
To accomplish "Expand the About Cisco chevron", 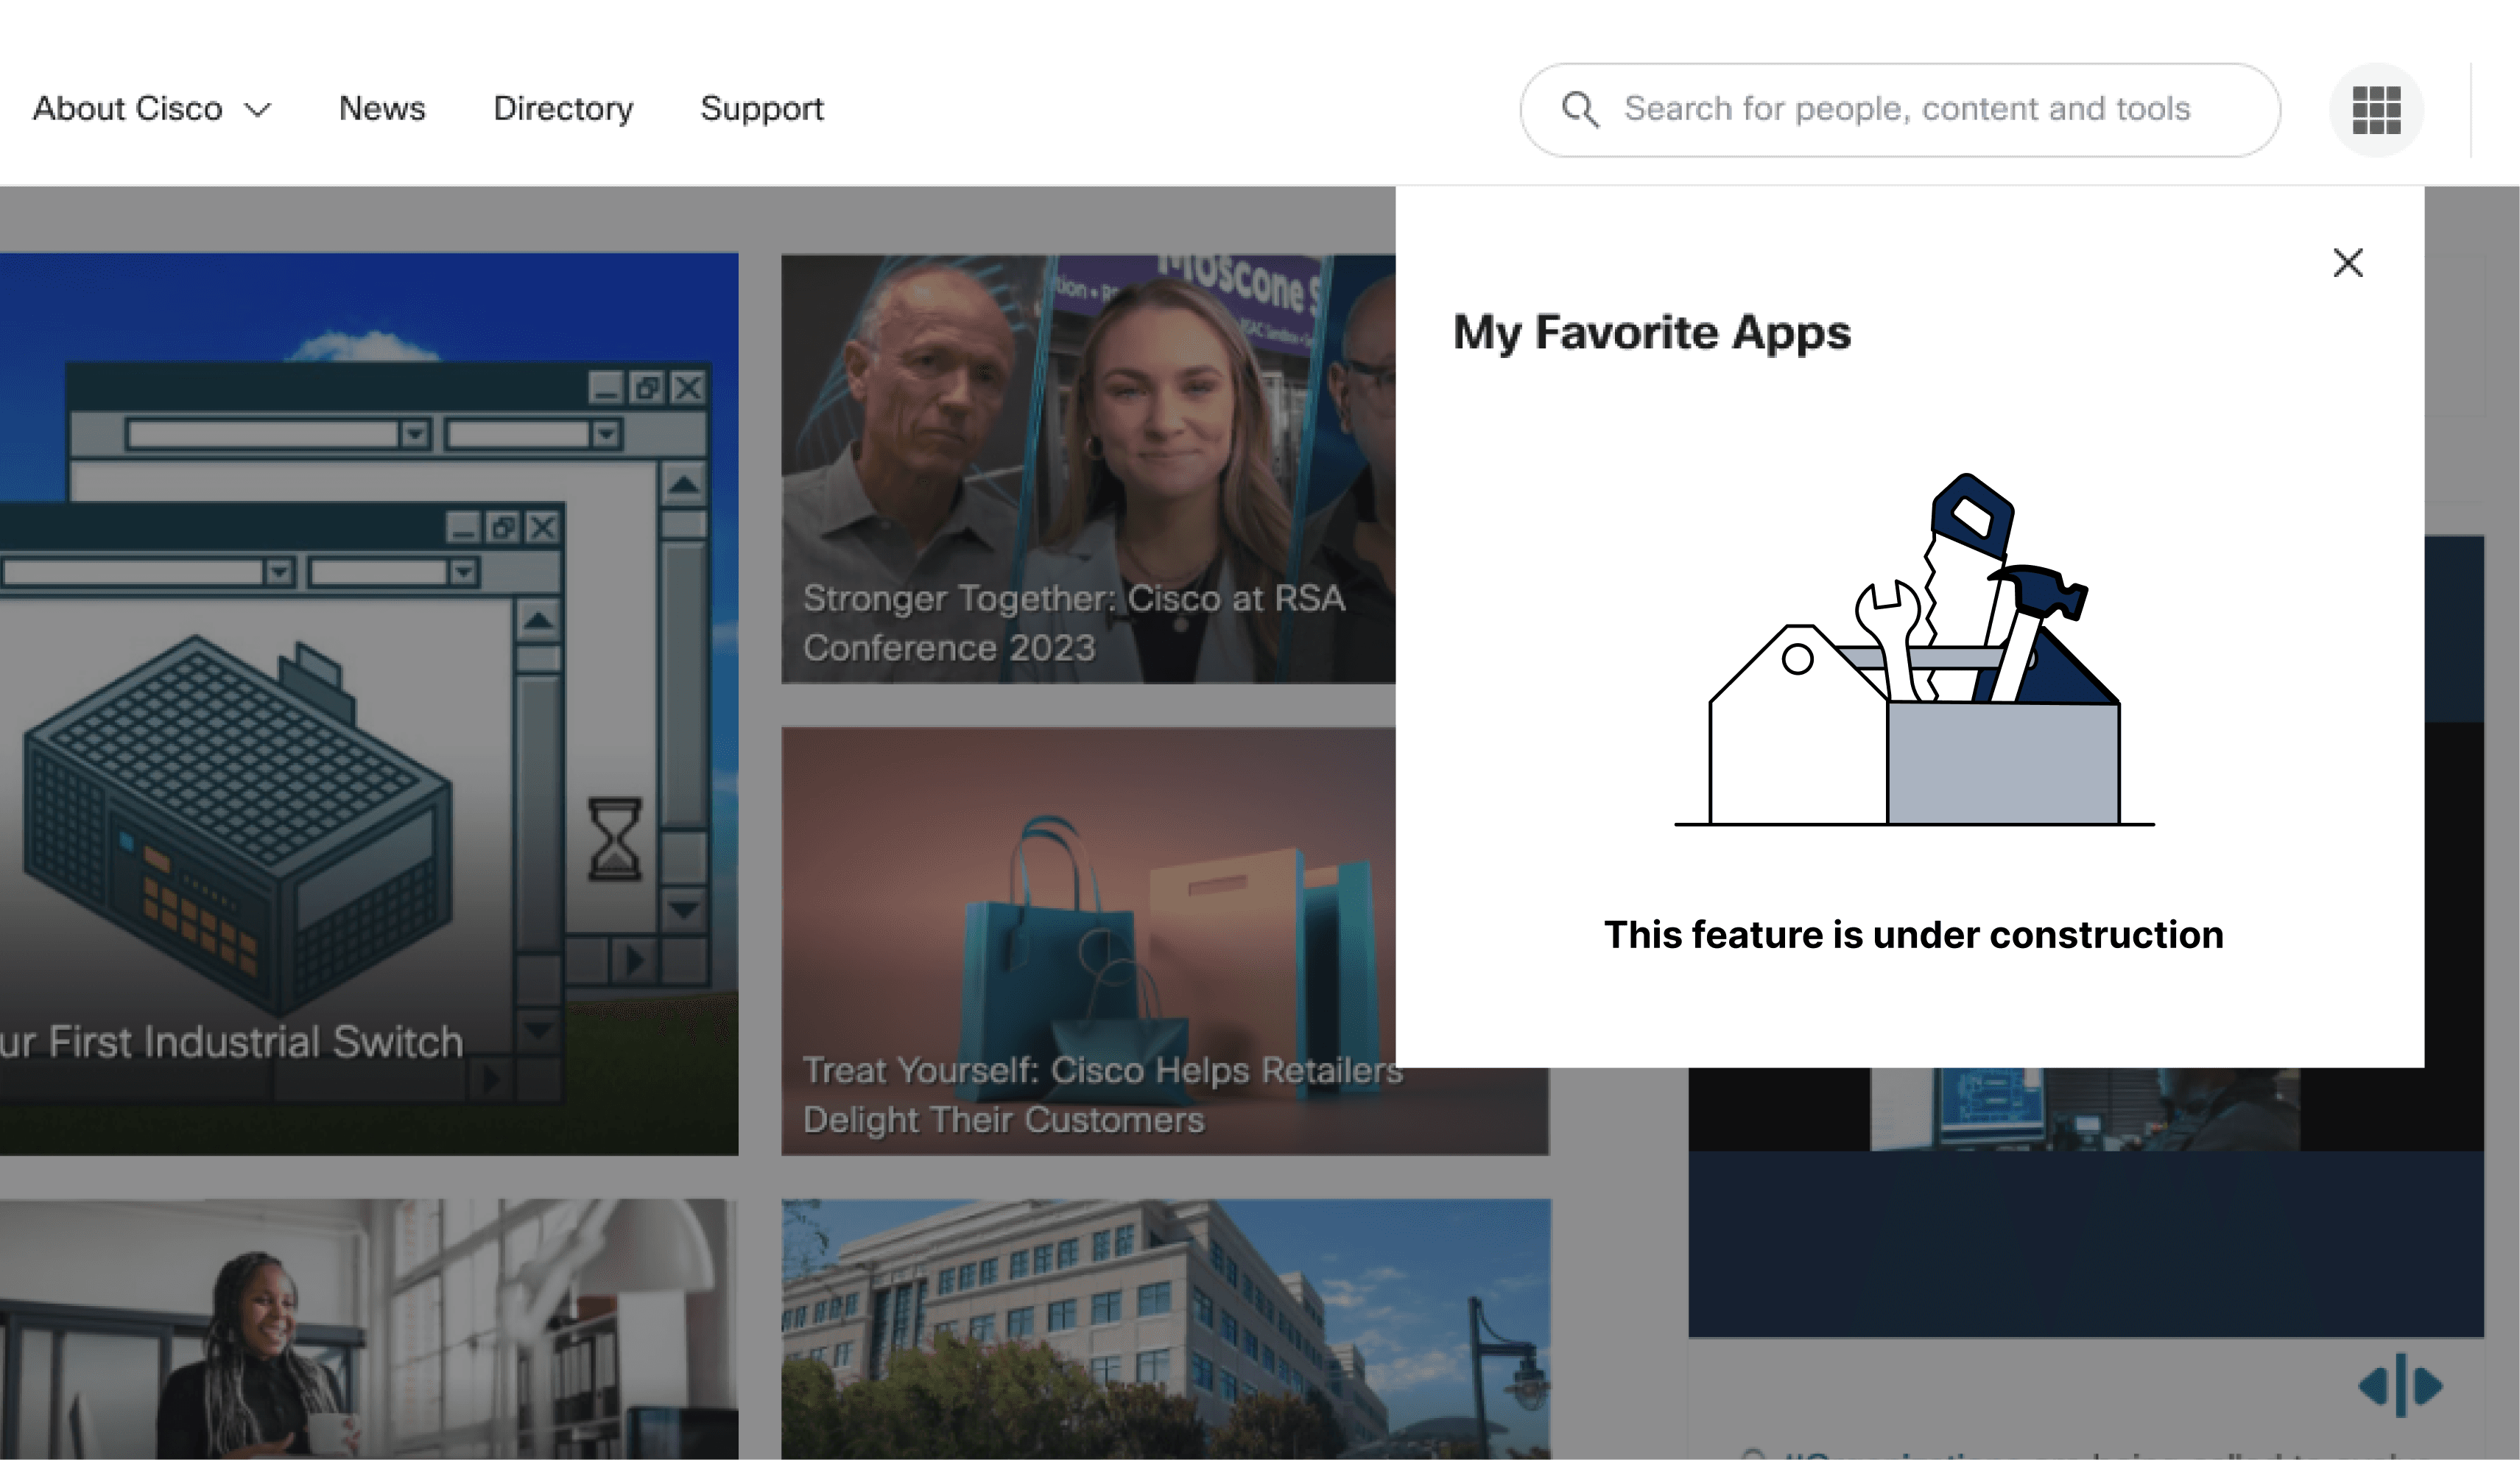I will tap(258, 110).
